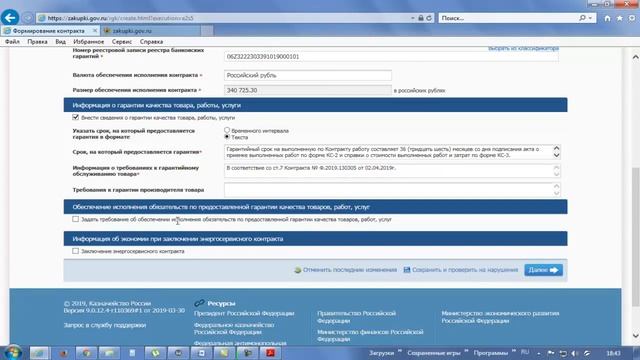Open the red Adobe icon on taskbar
640x360 pixels.
pos(270,353)
